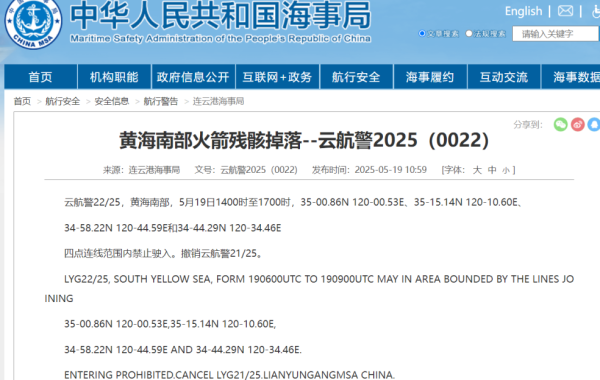Go to 首页 in navigation bar

pyautogui.click(x=40, y=77)
